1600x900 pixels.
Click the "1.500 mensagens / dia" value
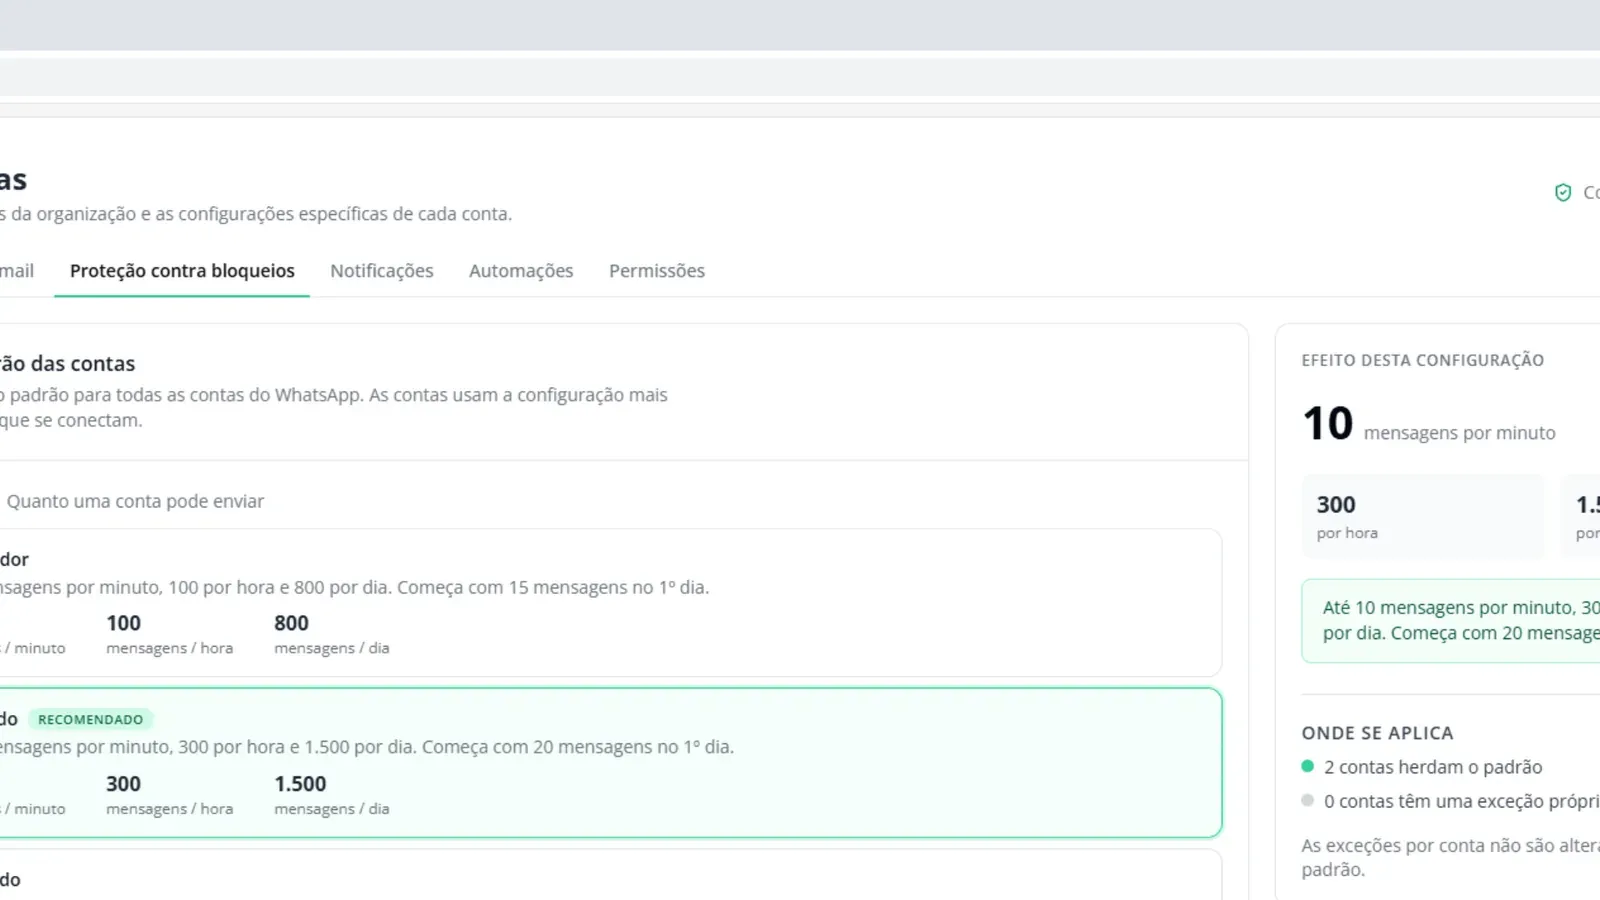332,795
